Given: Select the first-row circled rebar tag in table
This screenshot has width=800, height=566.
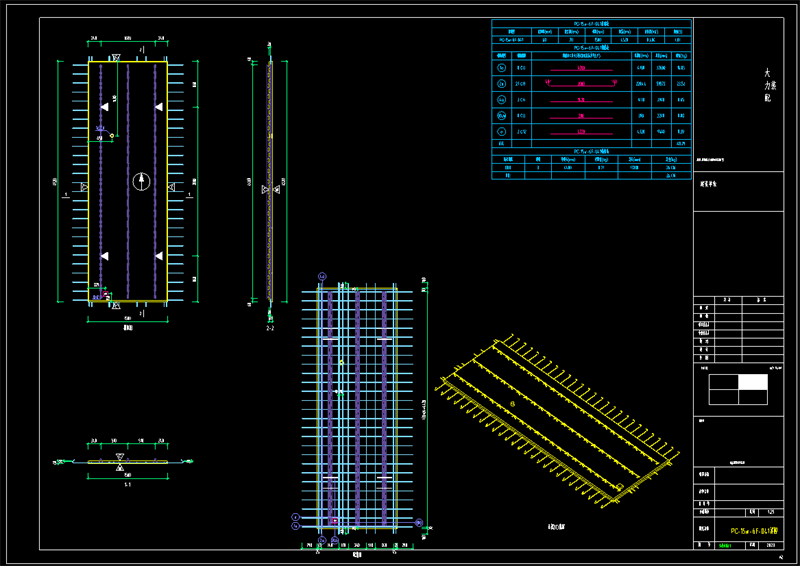Looking at the screenshot, I should tap(502, 67).
